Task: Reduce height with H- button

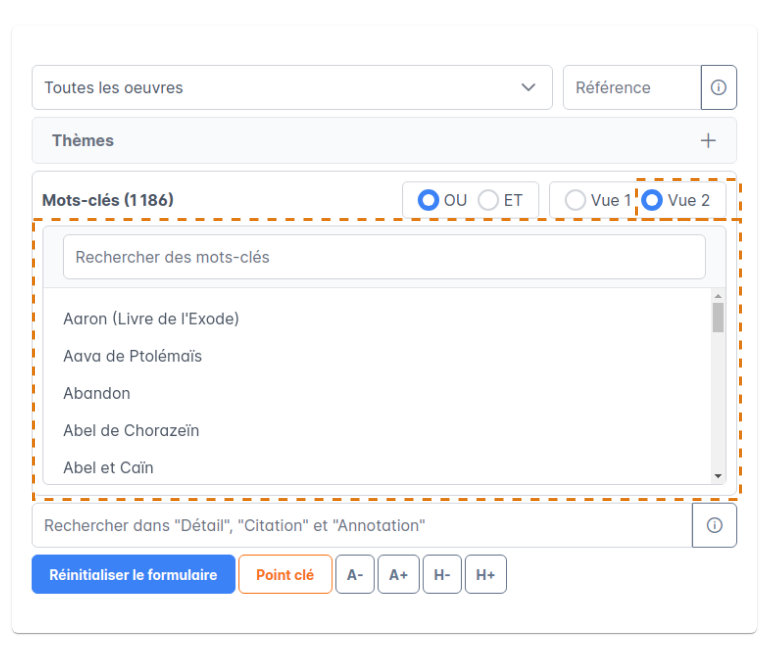Action: point(442,575)
